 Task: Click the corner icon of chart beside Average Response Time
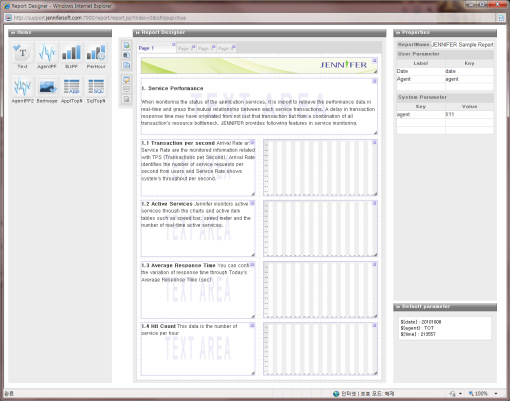(x=374, y=264)
